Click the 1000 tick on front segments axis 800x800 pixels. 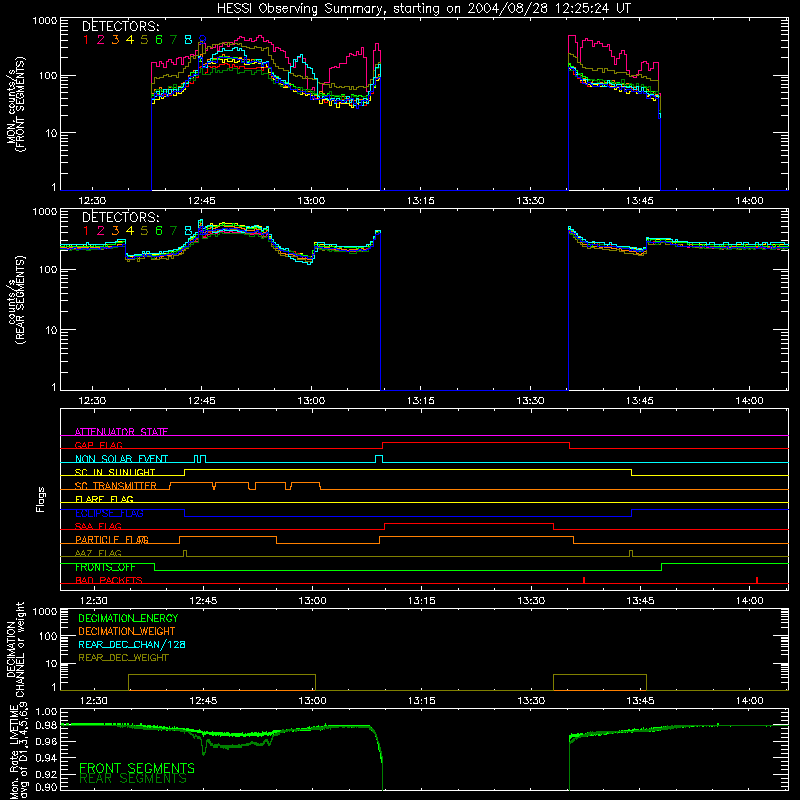point(45,21)
